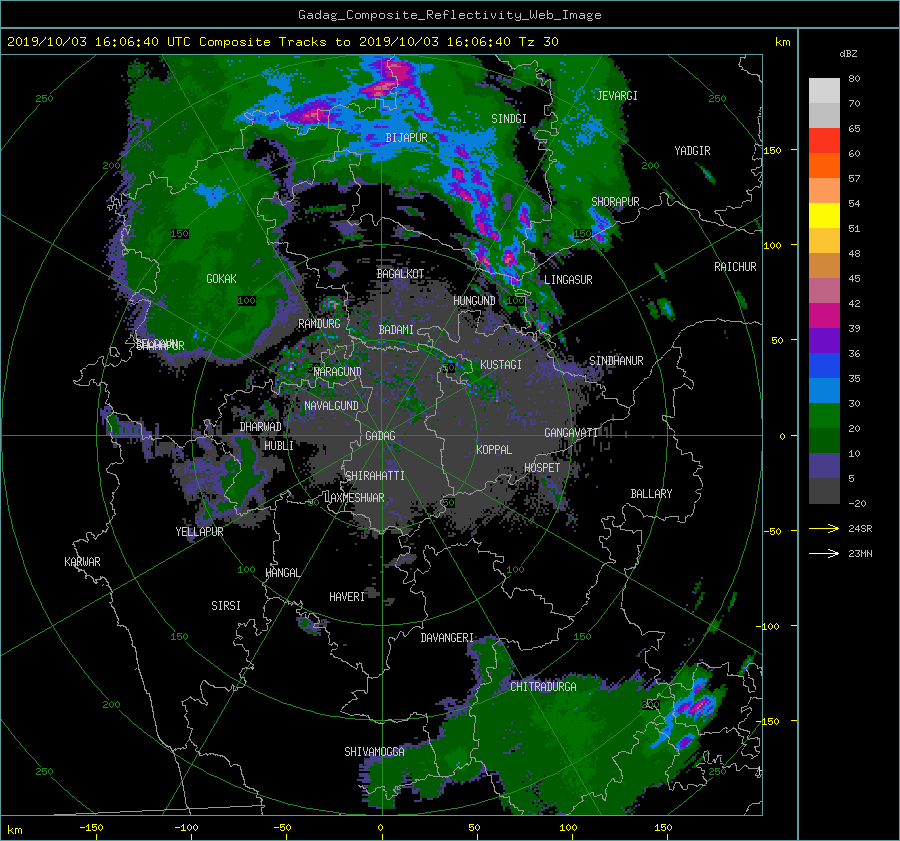900x841 pixels.
Task: Click the dBZ legend heading
Action: [848, 53]
